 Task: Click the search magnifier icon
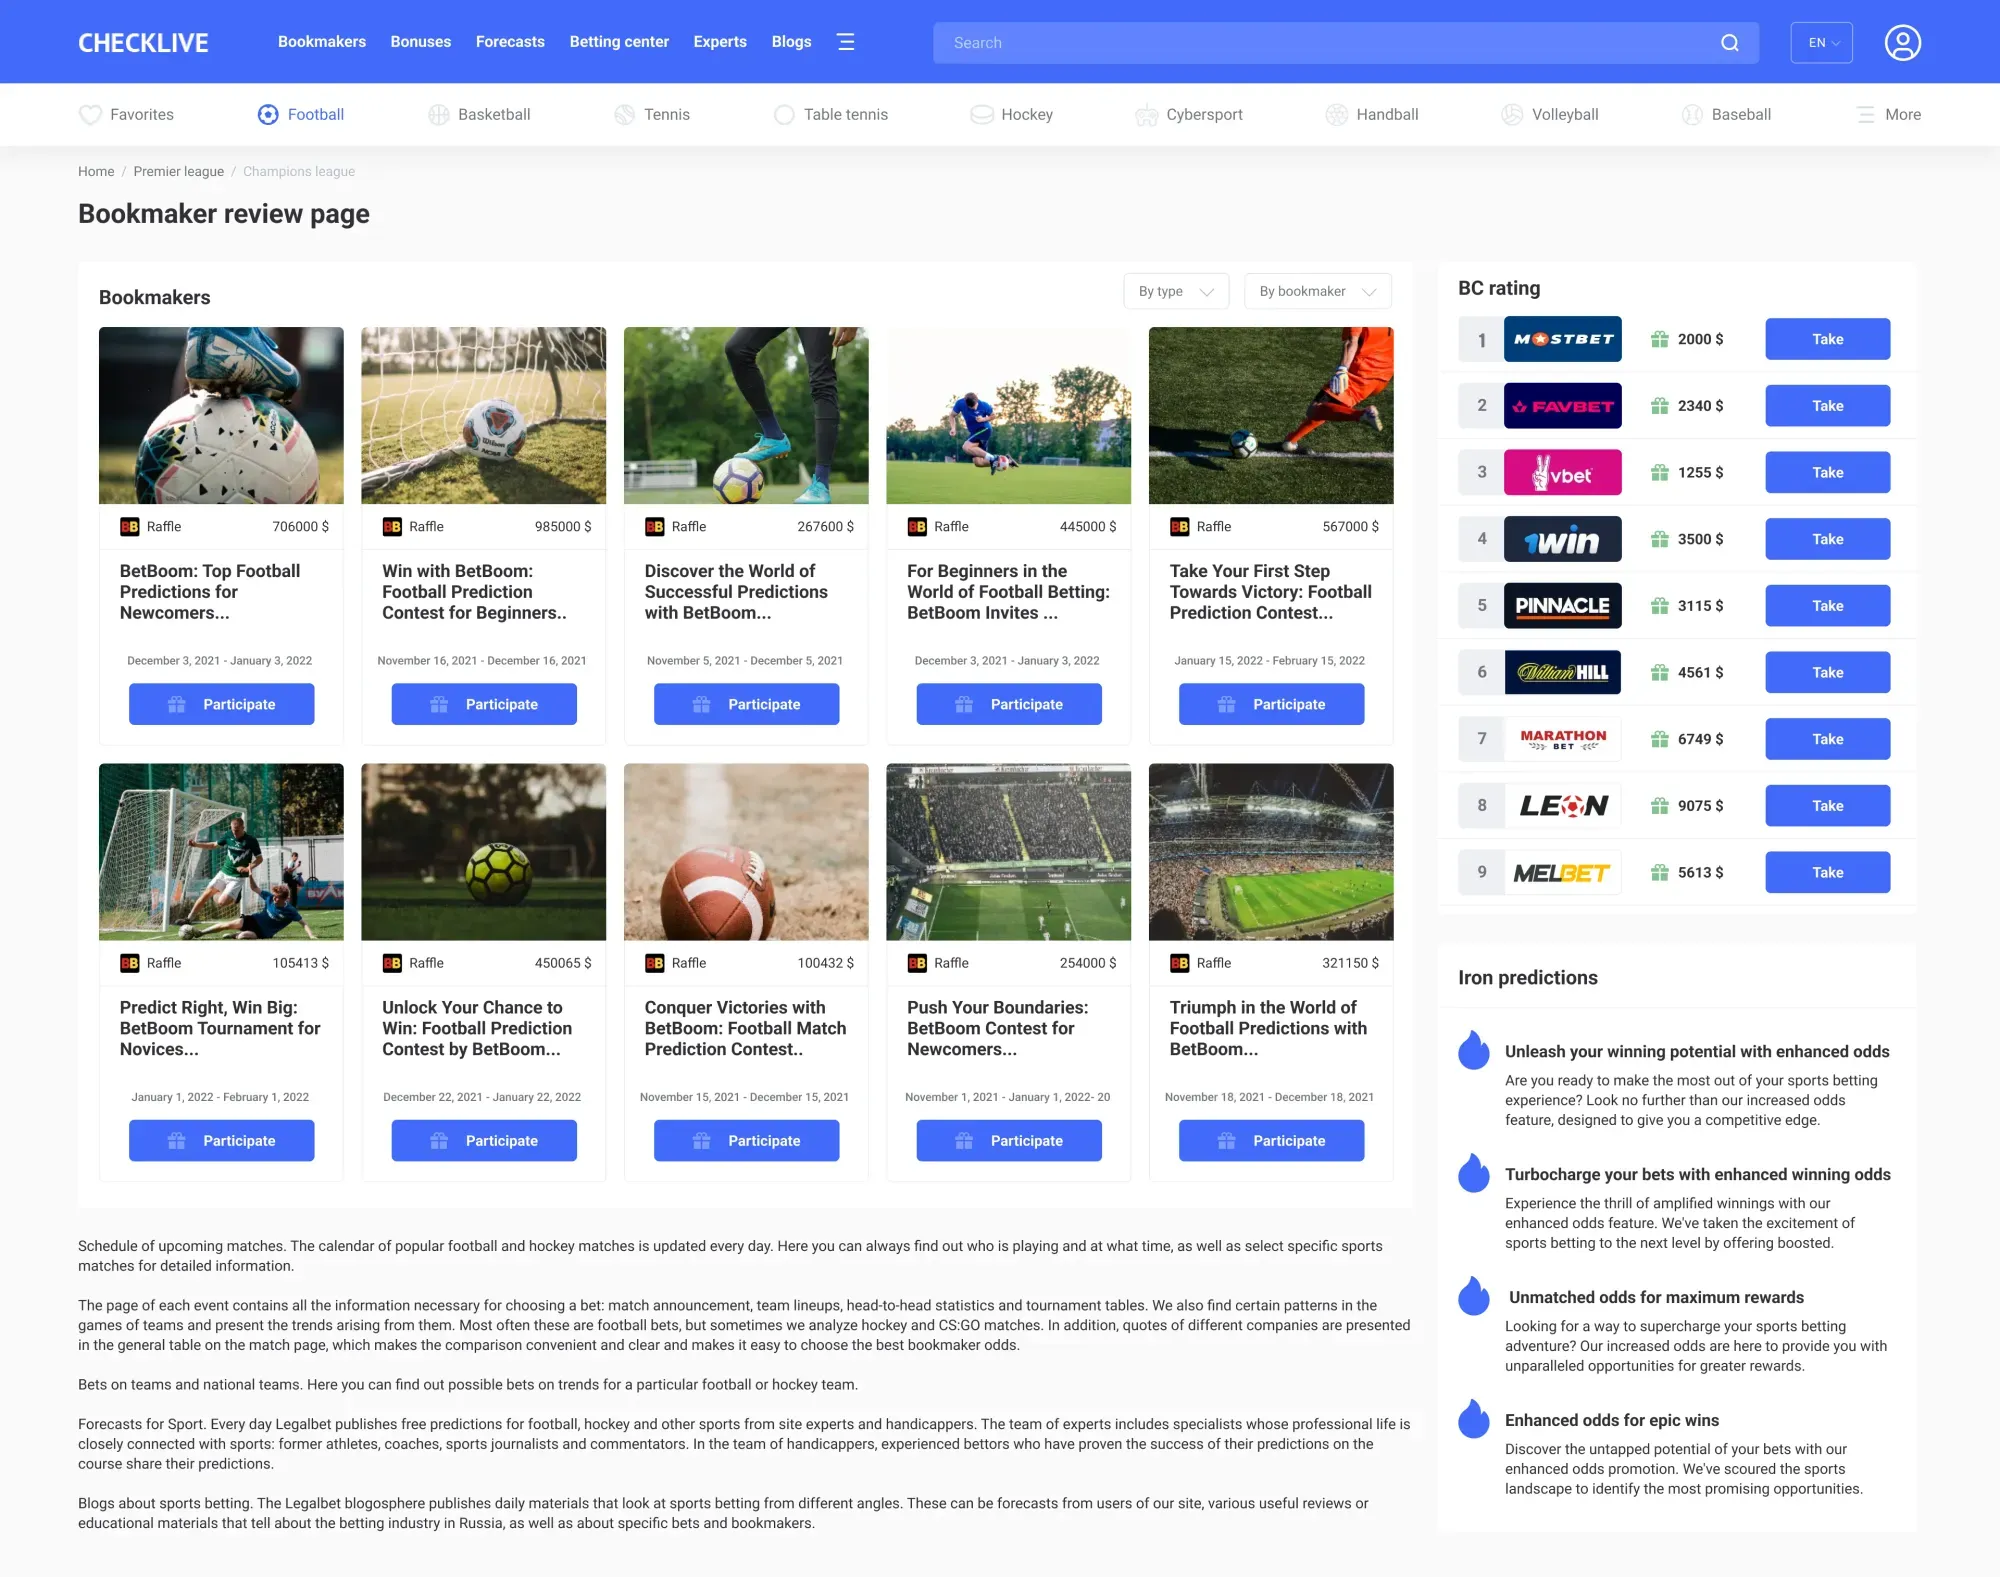tap(1730, 42)
